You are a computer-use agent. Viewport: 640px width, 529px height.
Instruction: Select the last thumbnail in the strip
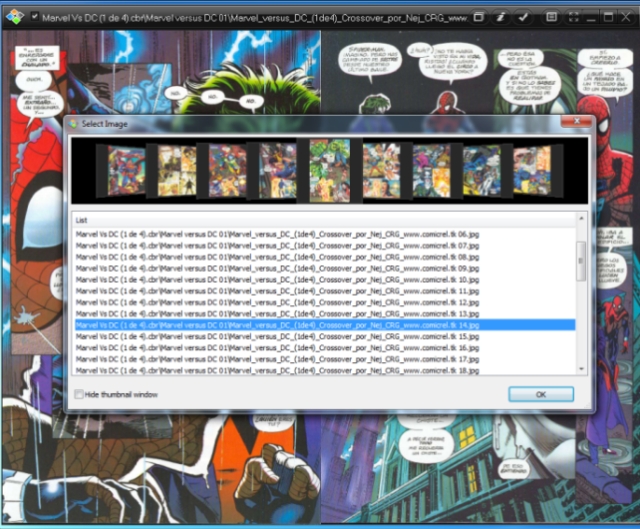(532, 171)
